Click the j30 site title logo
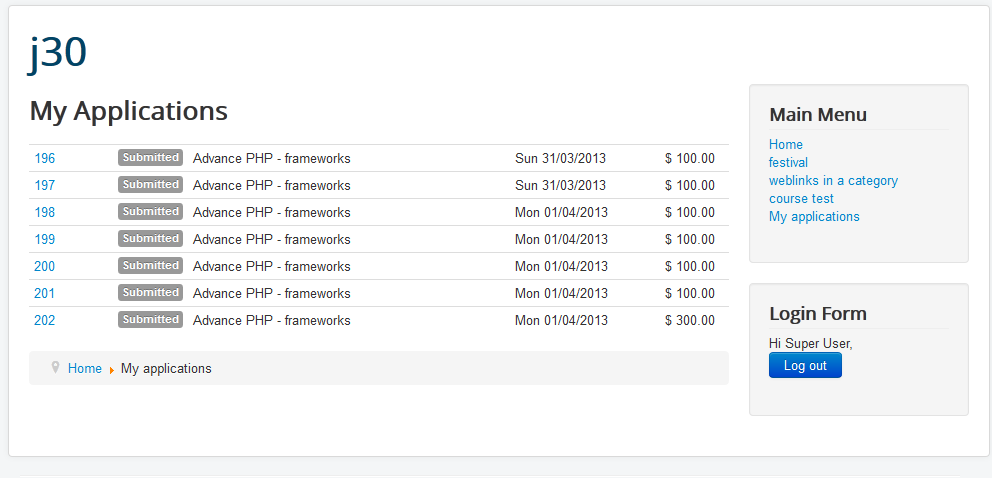Screen dimensions: 992x478 coord(58,53)
